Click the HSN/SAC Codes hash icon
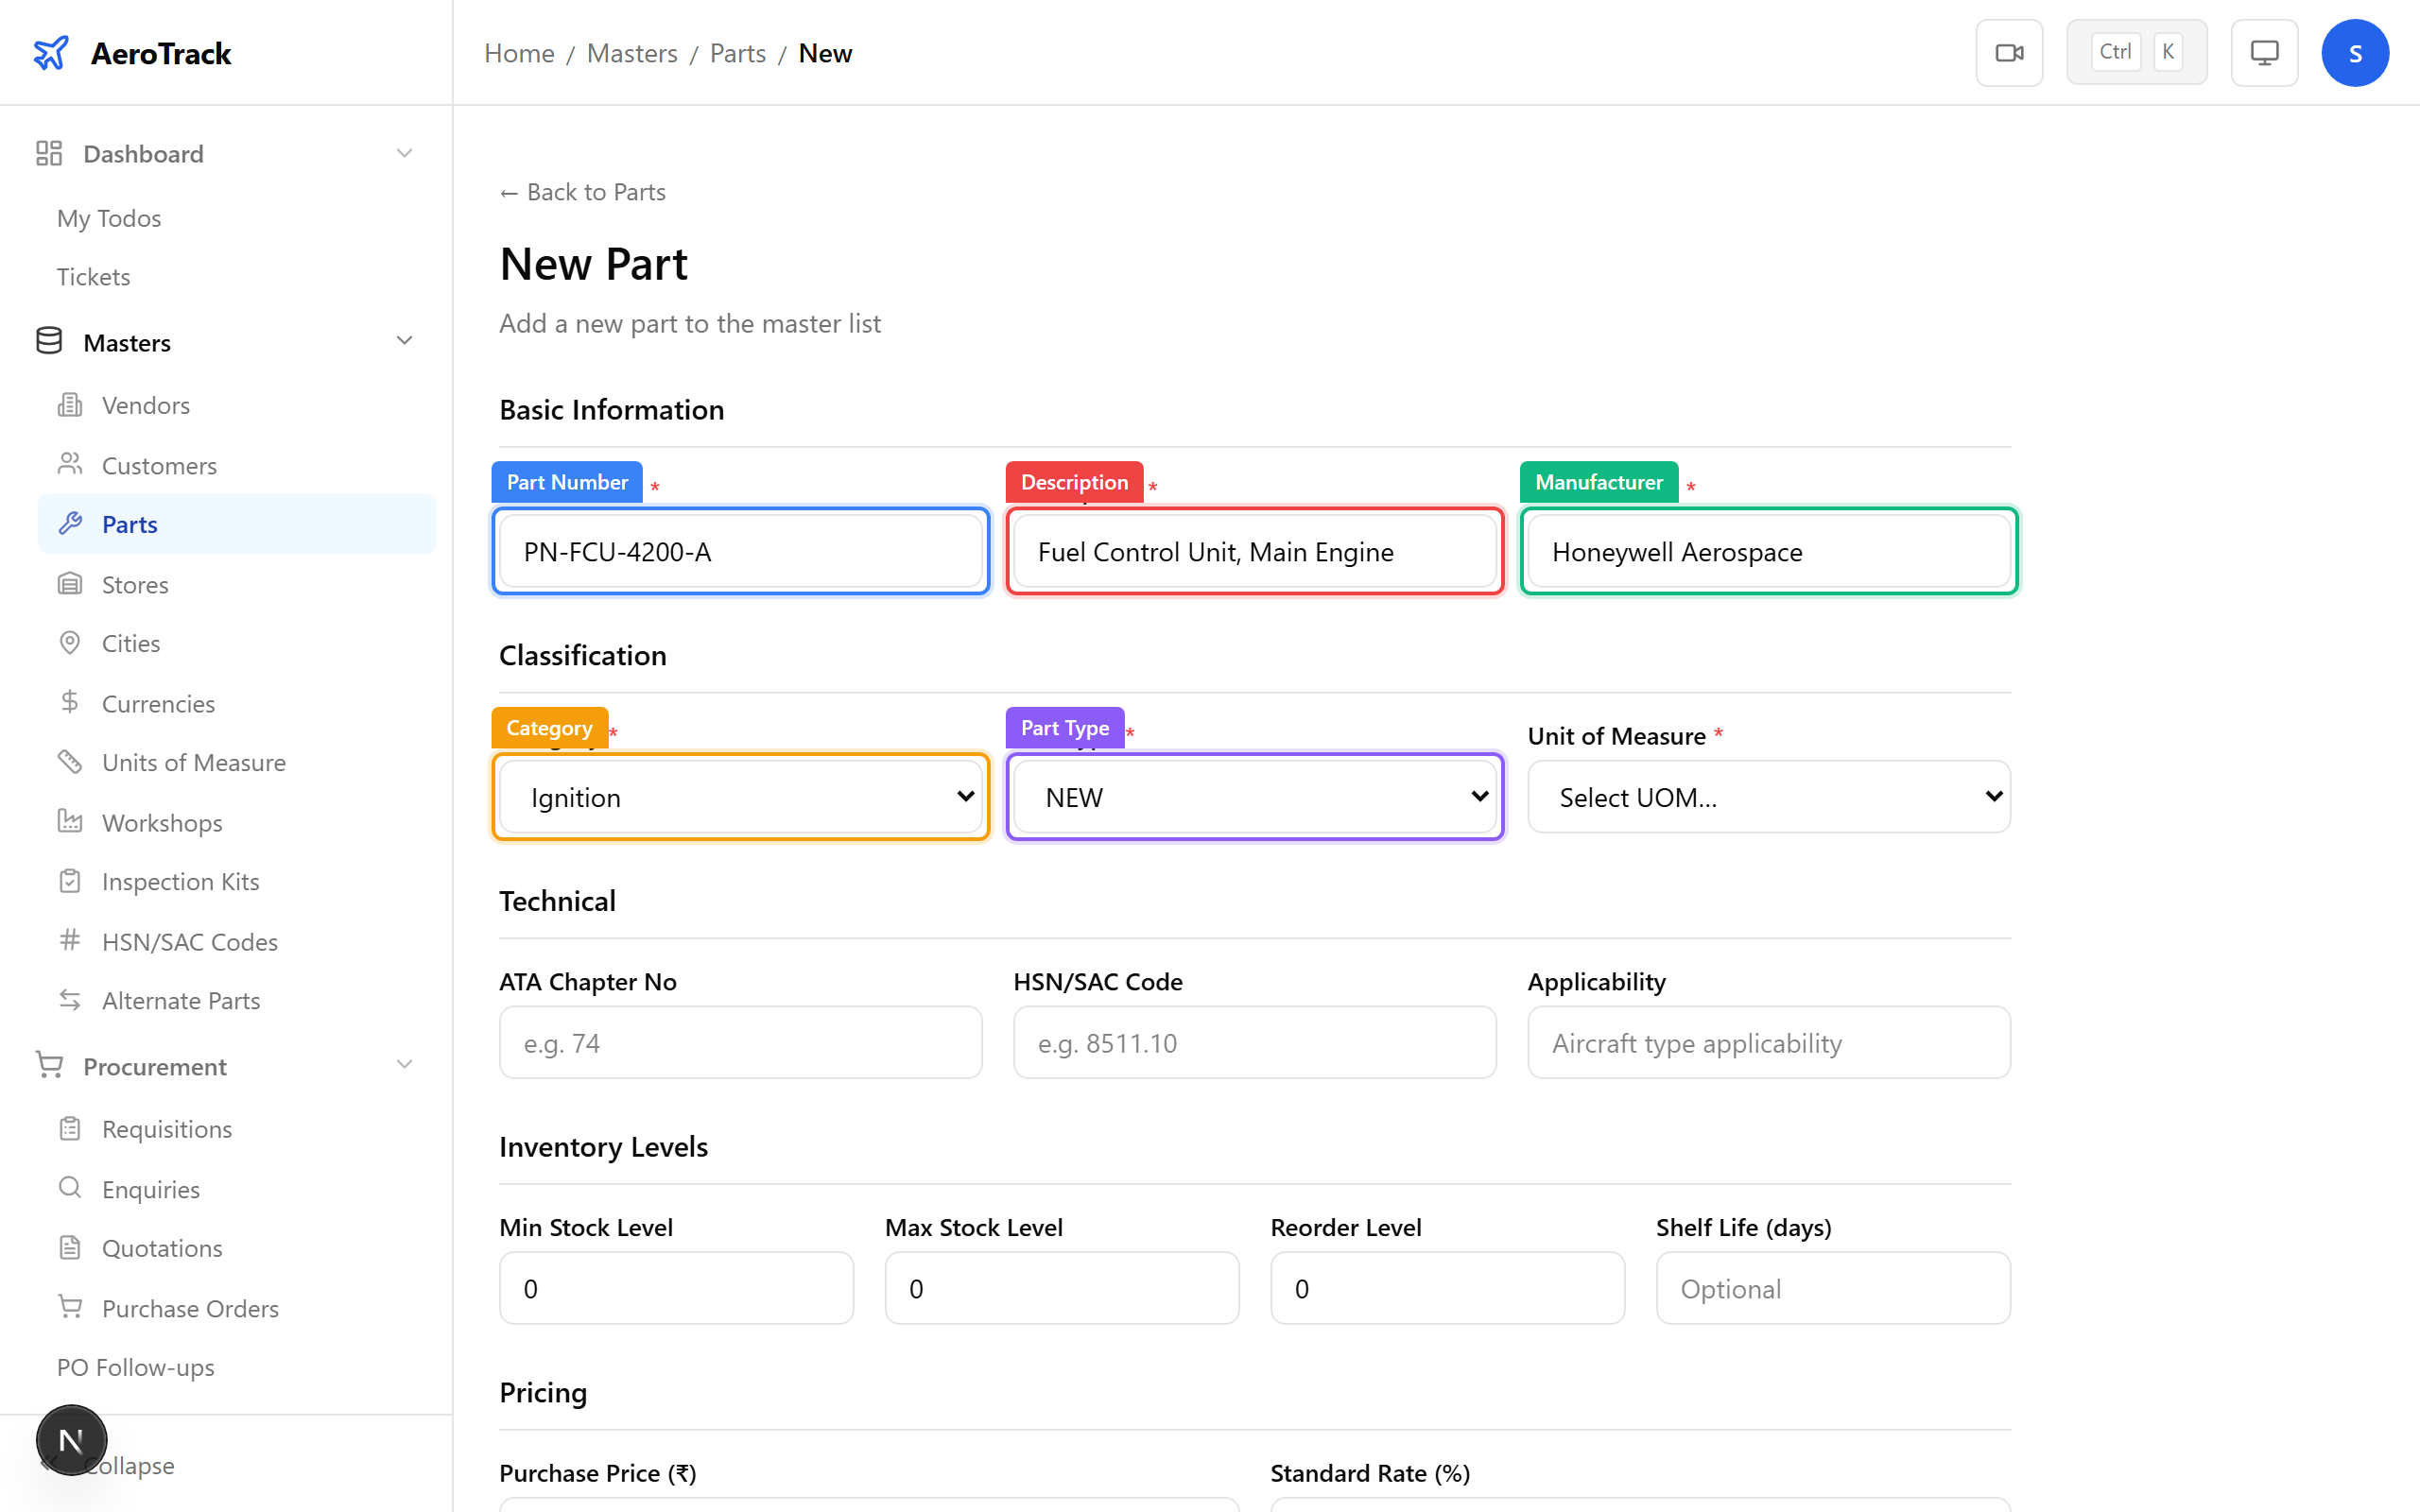This screenshot has height=1512, width=2420. (69, 941)
